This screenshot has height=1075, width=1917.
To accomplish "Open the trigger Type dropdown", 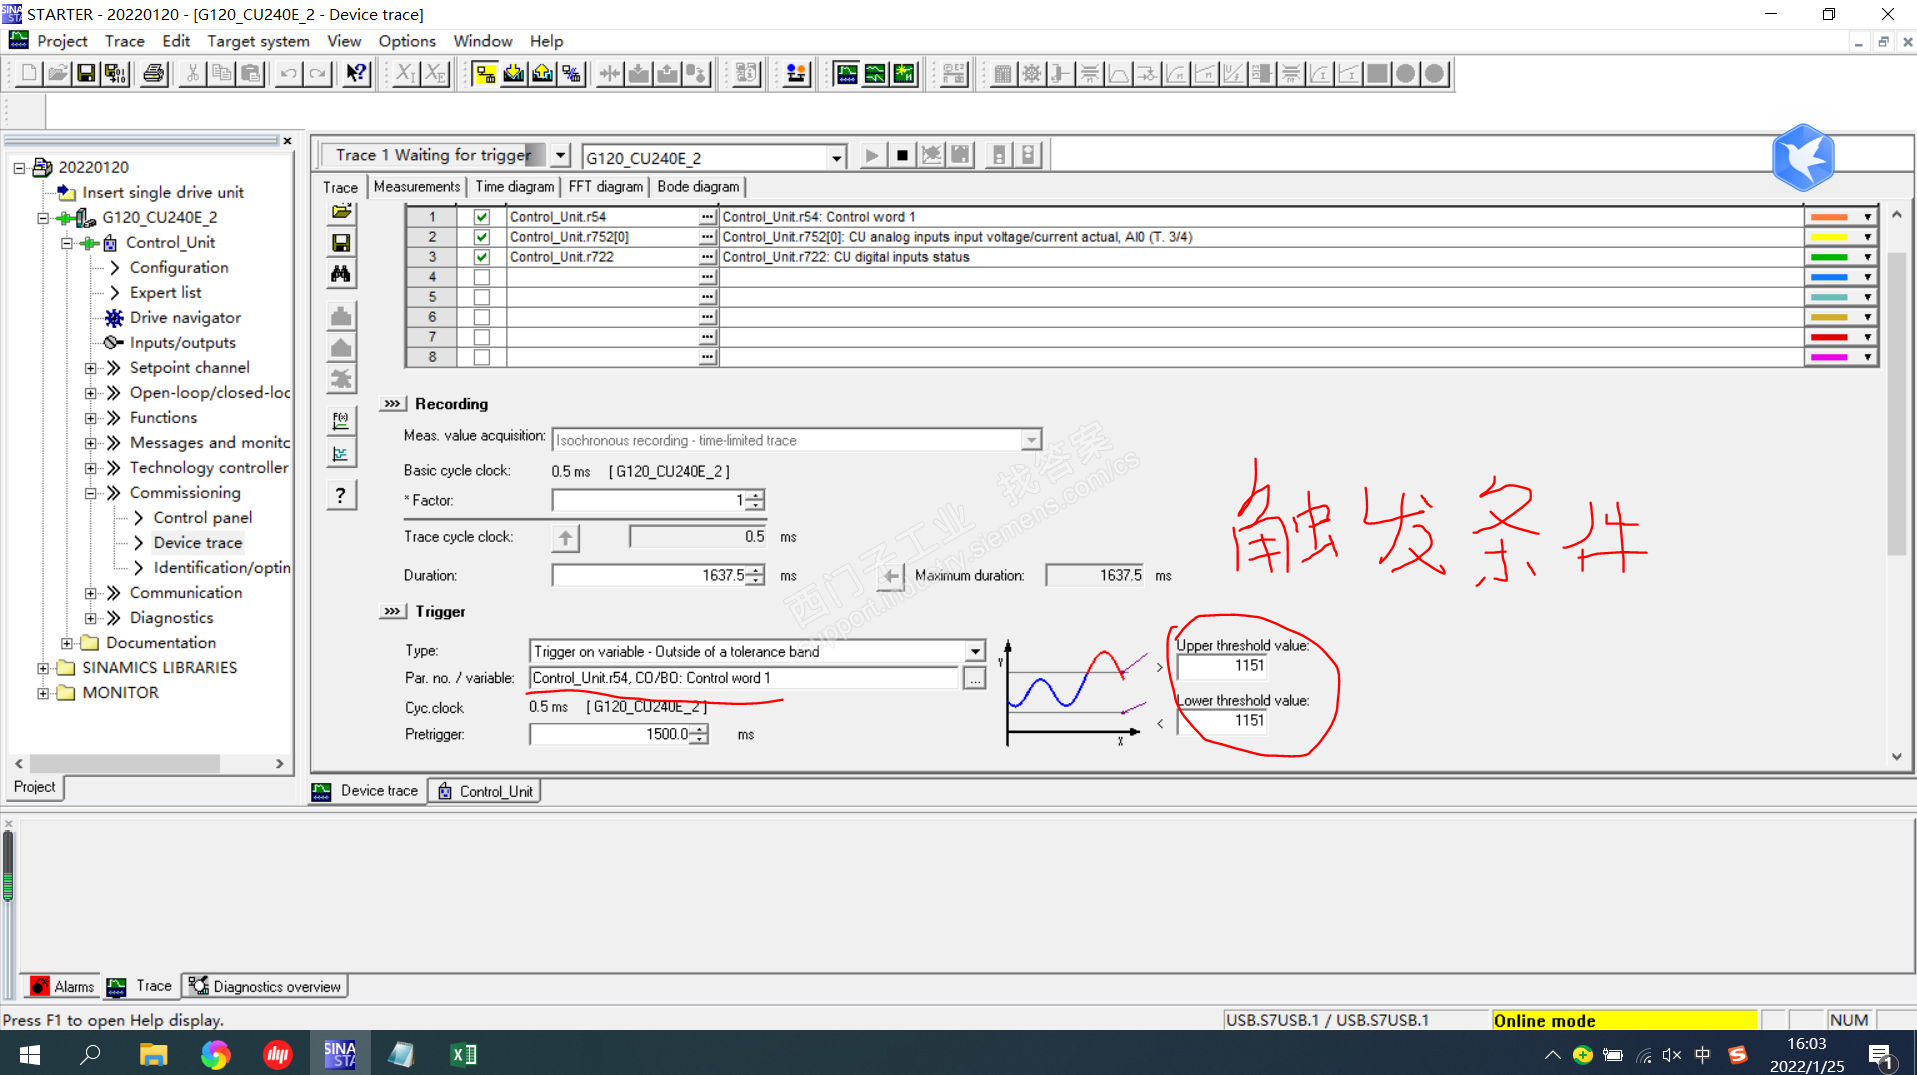I will [975, 651].
